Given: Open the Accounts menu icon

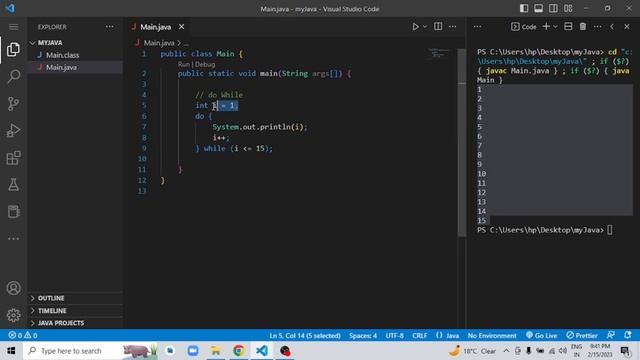Looking at the screenshot, I should point(13,288).
